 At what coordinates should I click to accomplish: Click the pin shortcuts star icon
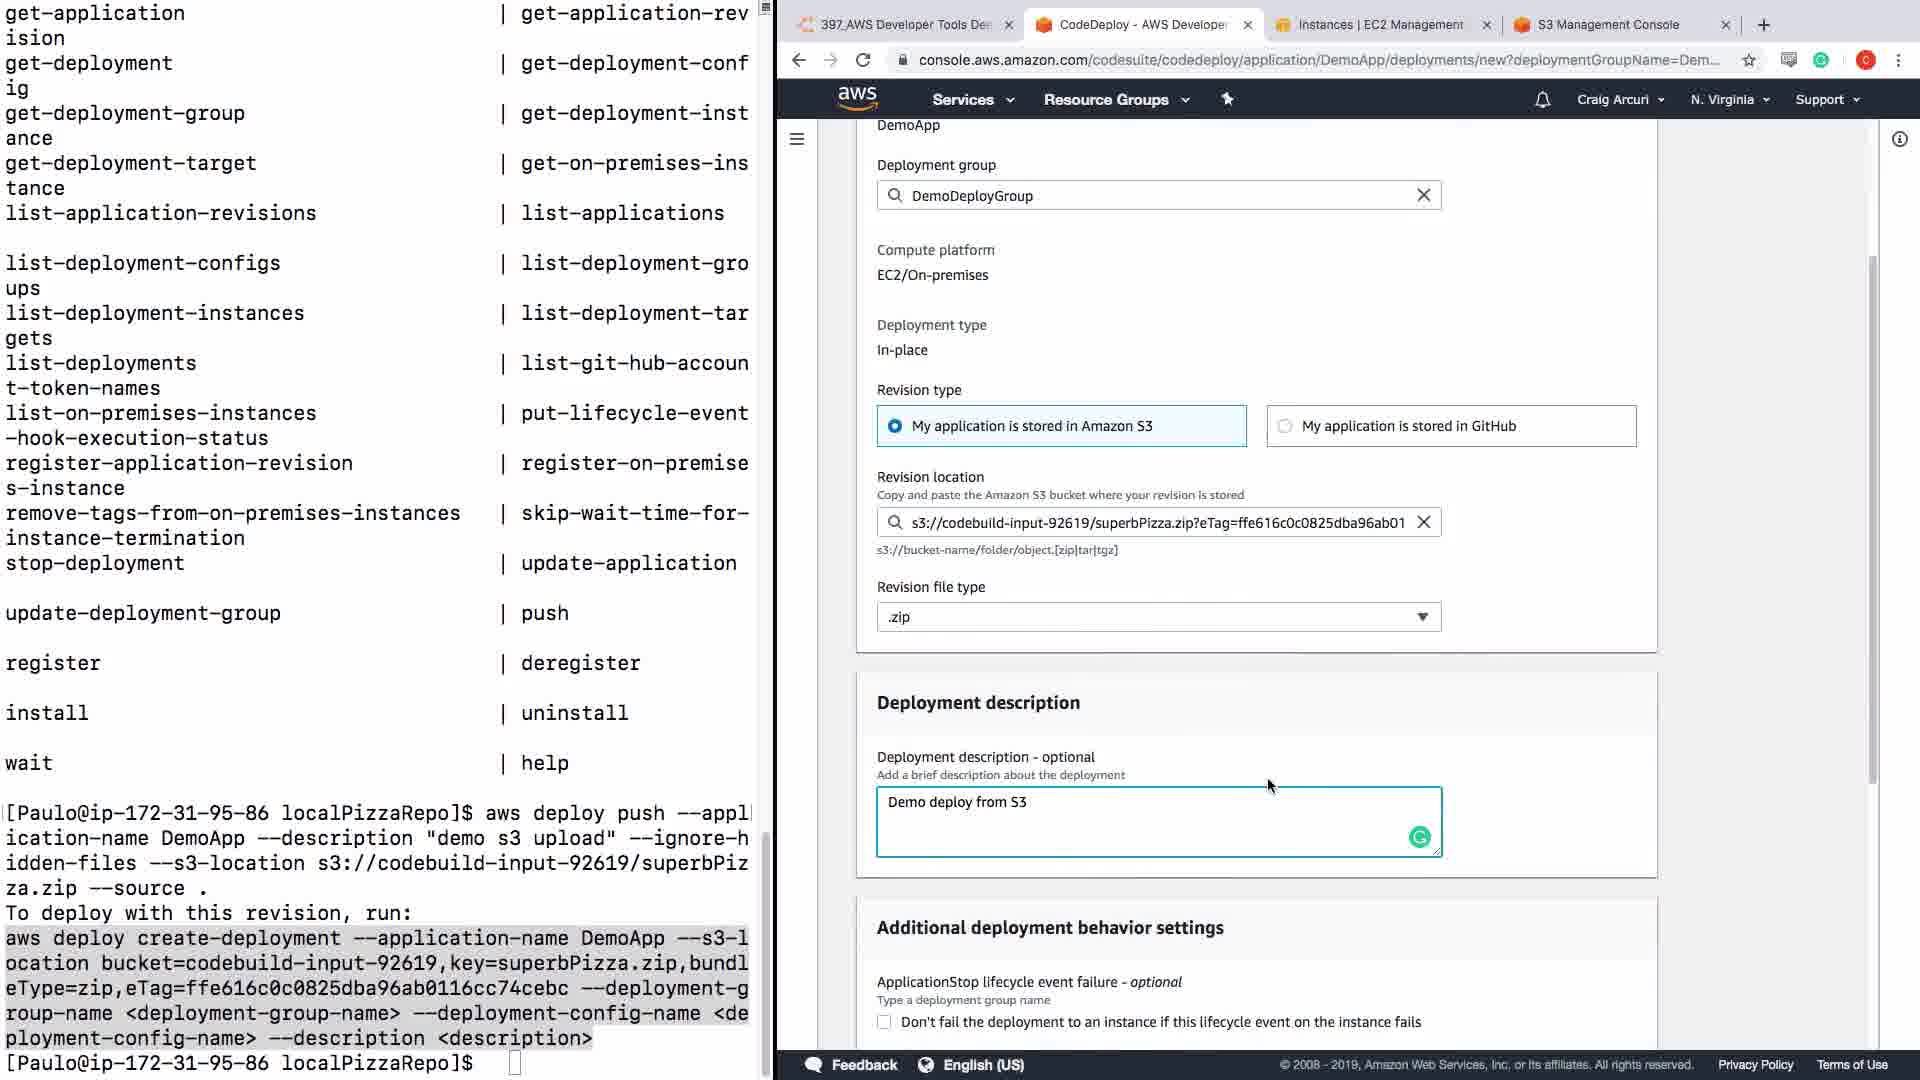[1227, 99]
